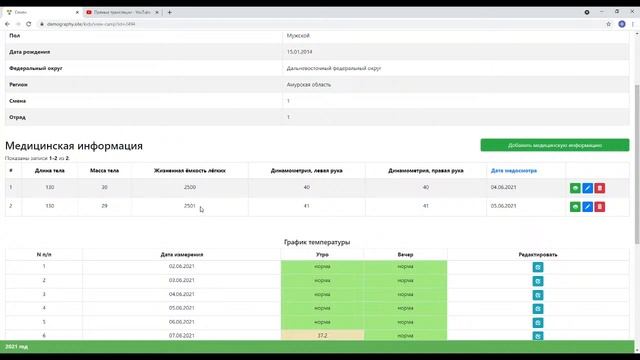The height and width of the screenshot is (360, 640).
Task: Select the 2501 lung capacity value
Action: [189, 206]
